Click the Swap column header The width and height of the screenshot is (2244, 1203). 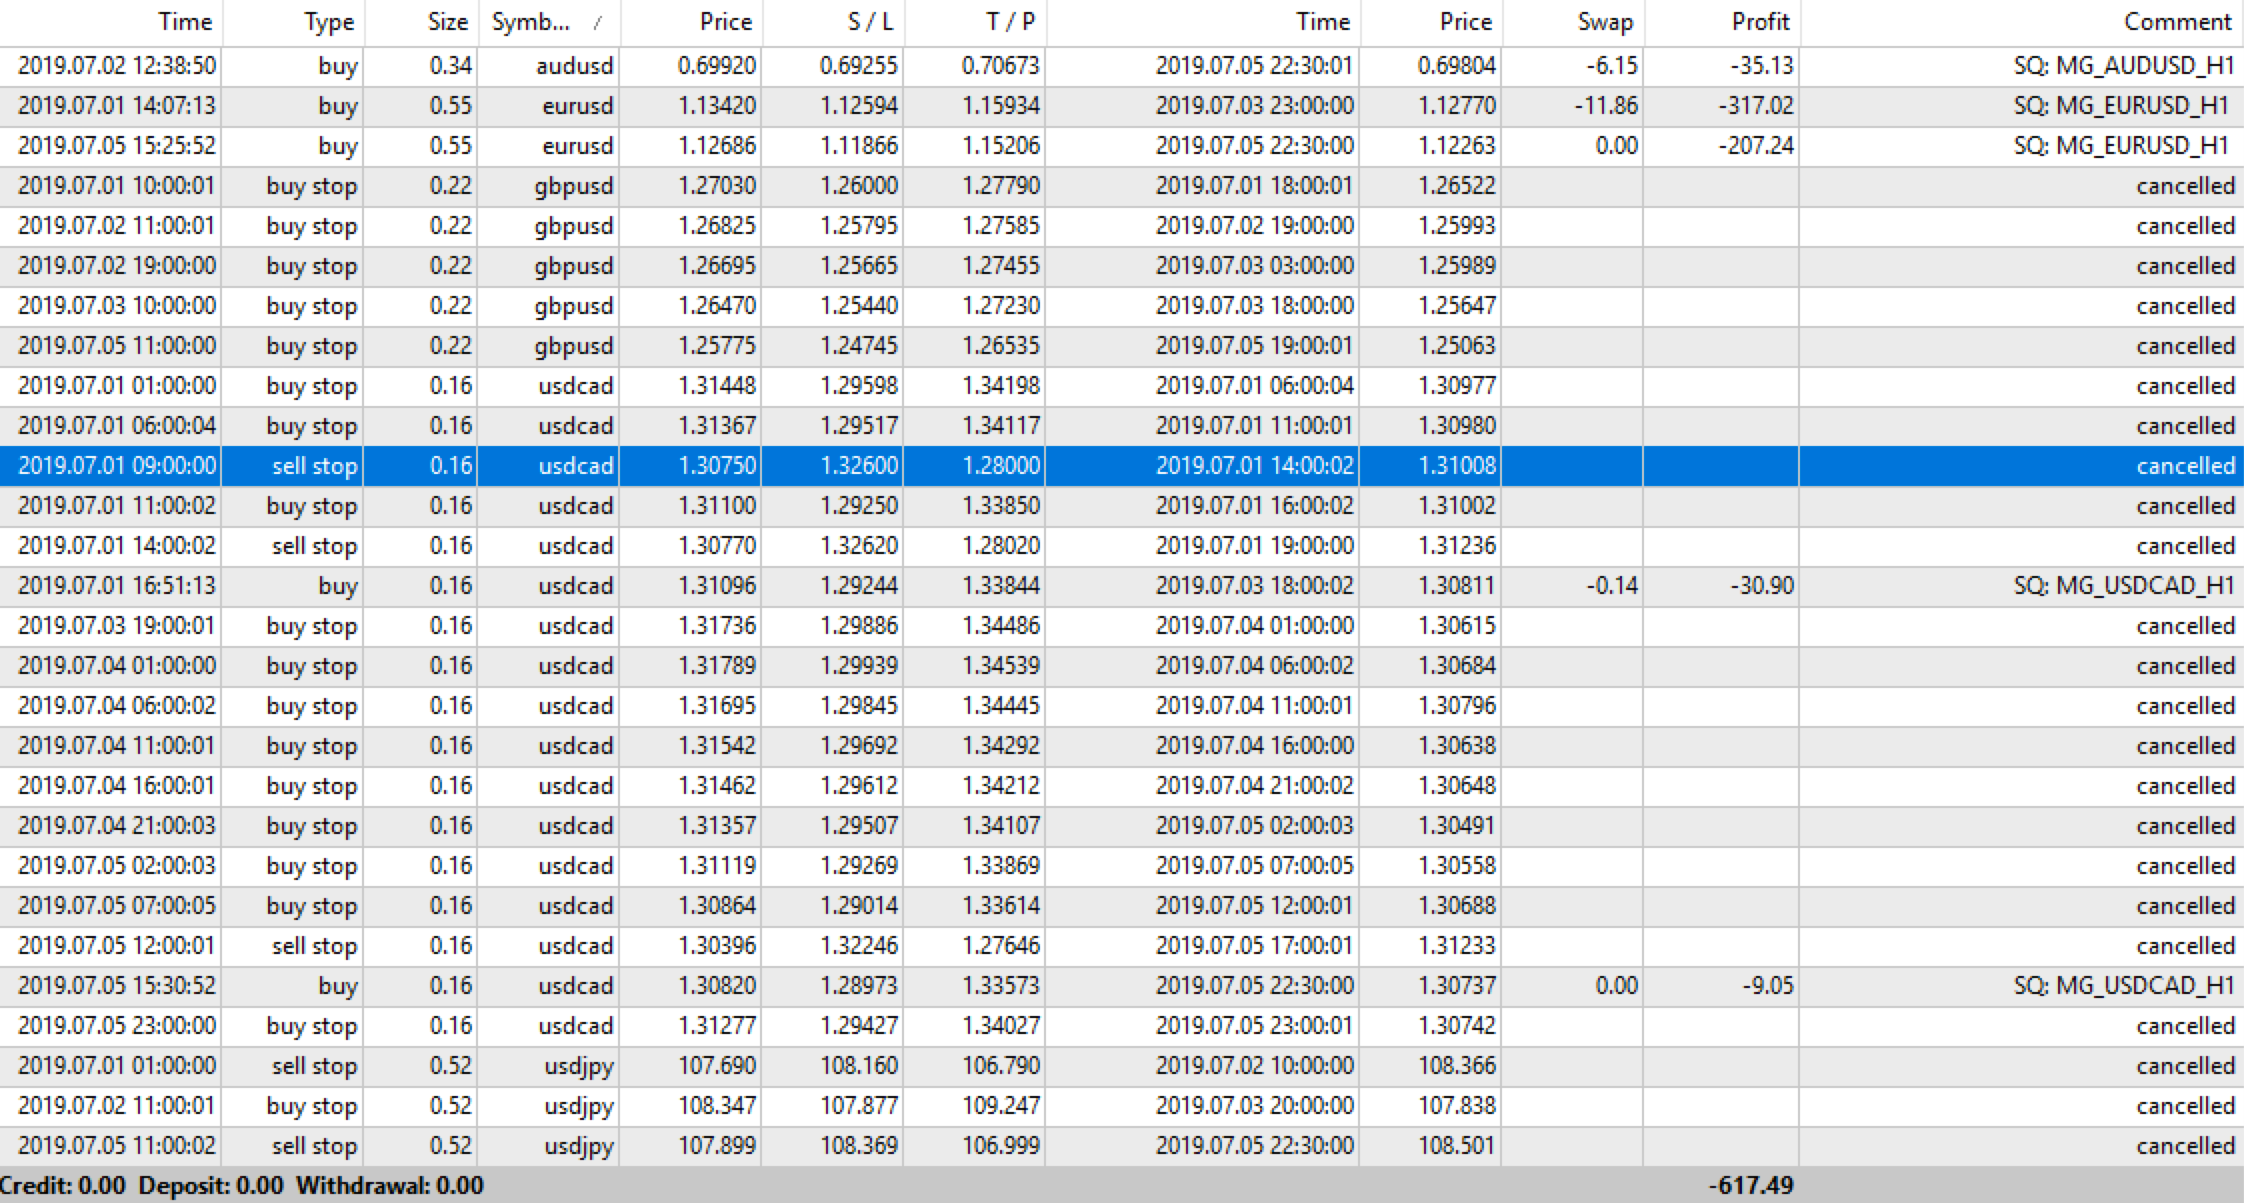[1604, 22]
